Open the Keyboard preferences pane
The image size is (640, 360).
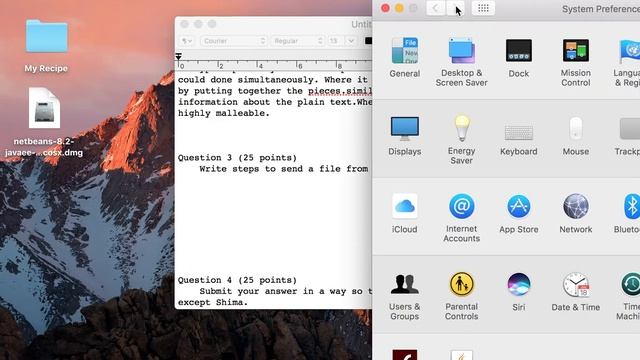pyautogui.click(x=519, y=140)
